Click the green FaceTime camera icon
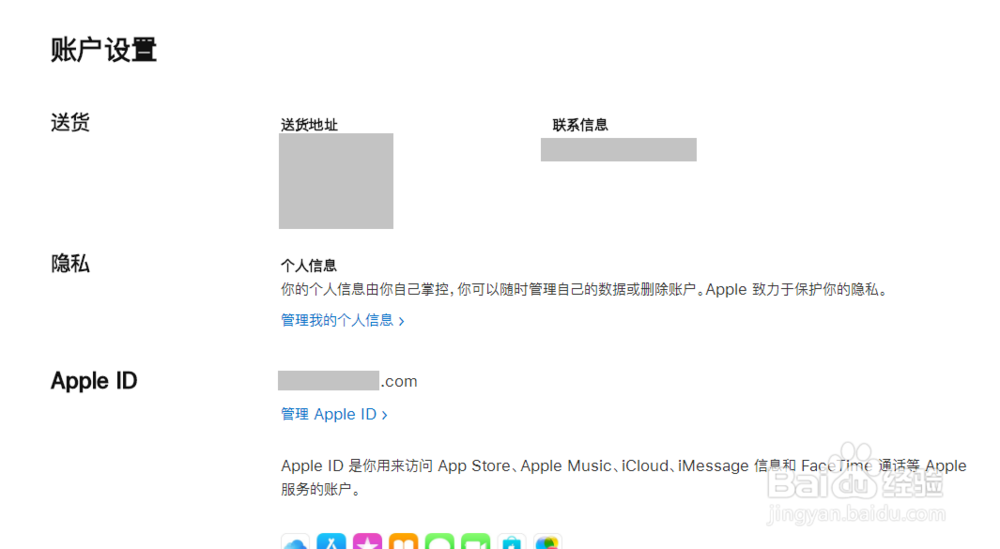Viewport: 1000px width, 549px height. tap(476, 541)
